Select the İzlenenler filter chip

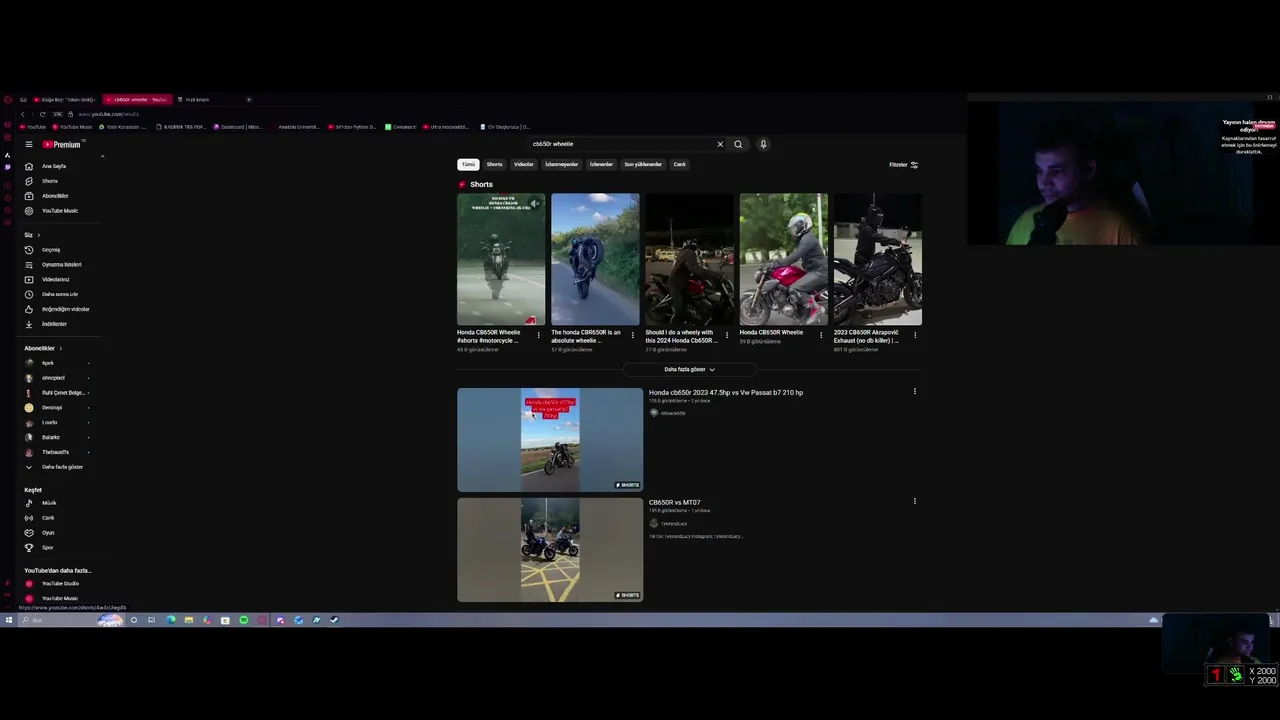[x=601, y=164]
